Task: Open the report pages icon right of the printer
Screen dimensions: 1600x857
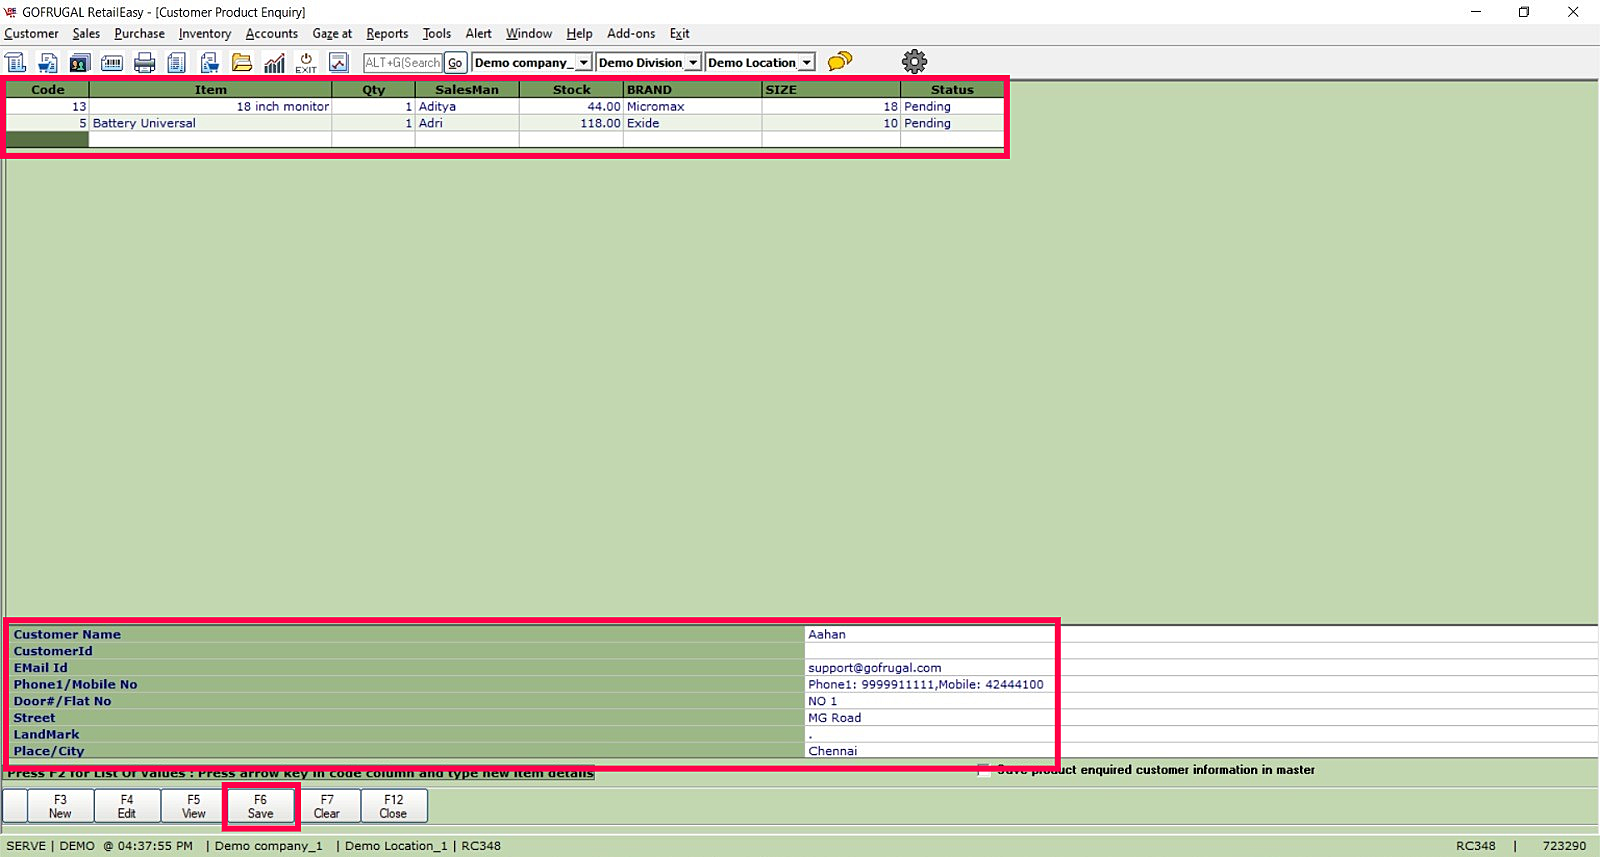Action: [x=177, y=62]
